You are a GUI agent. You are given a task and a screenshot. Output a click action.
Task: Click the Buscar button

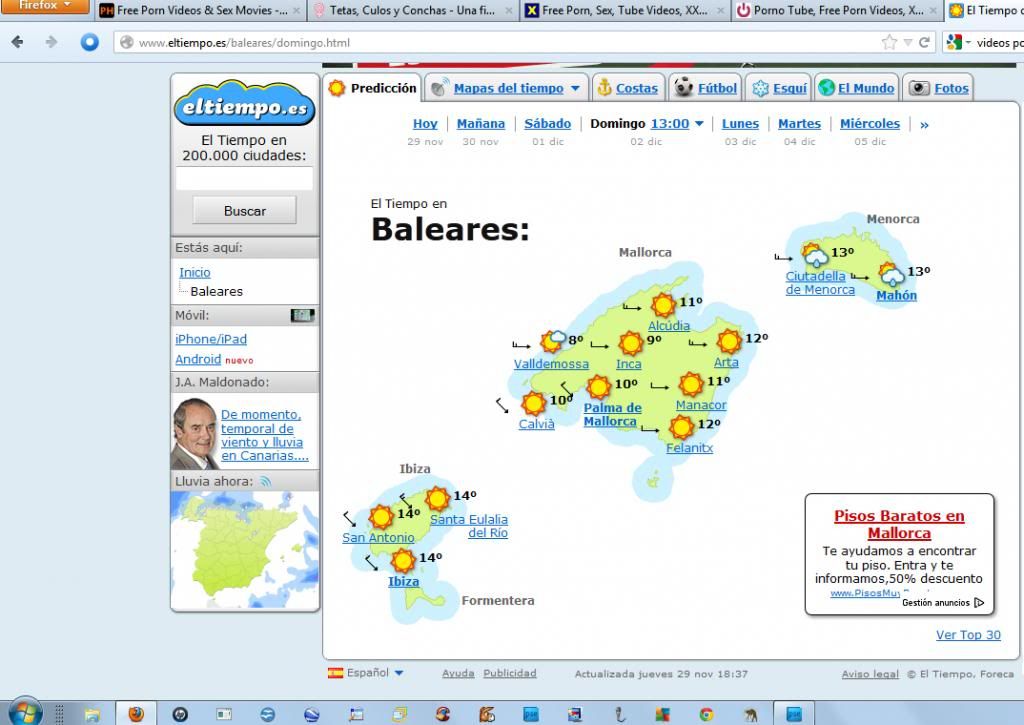coord(244,211)
